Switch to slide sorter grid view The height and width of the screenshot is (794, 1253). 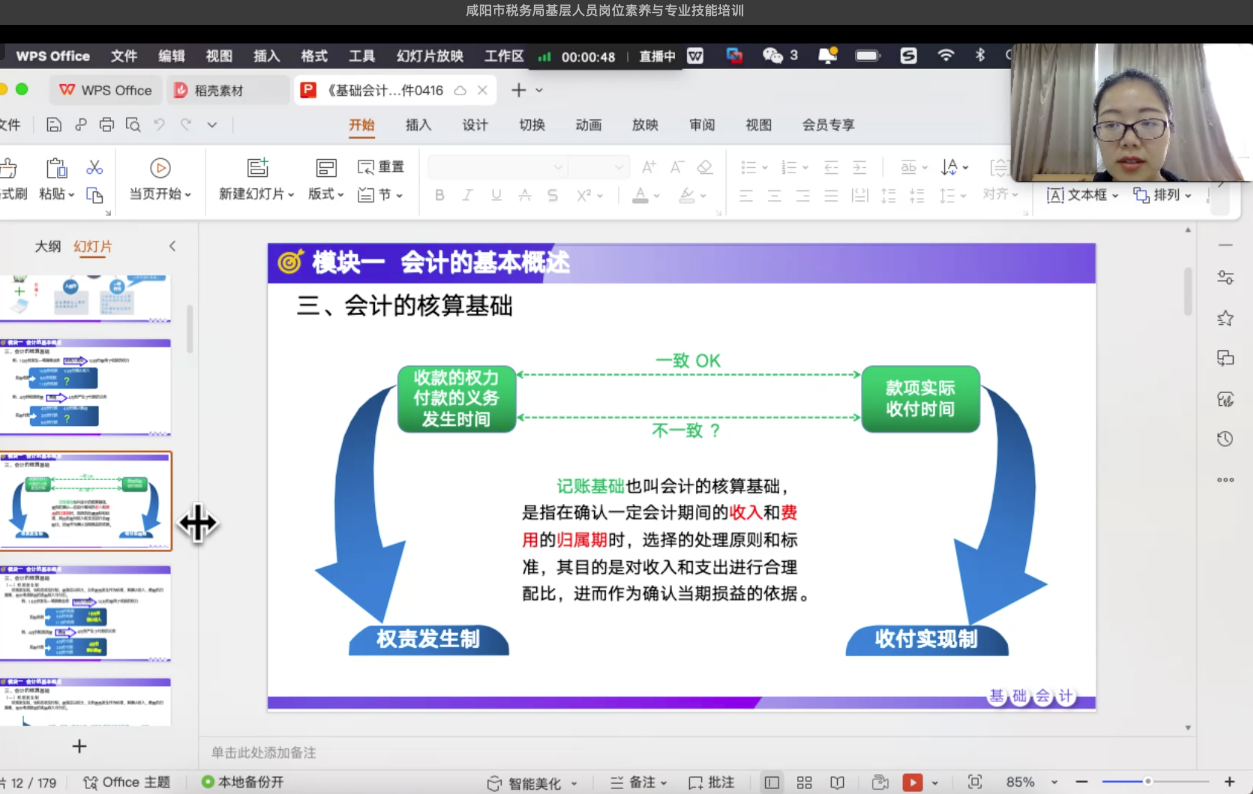803,783
